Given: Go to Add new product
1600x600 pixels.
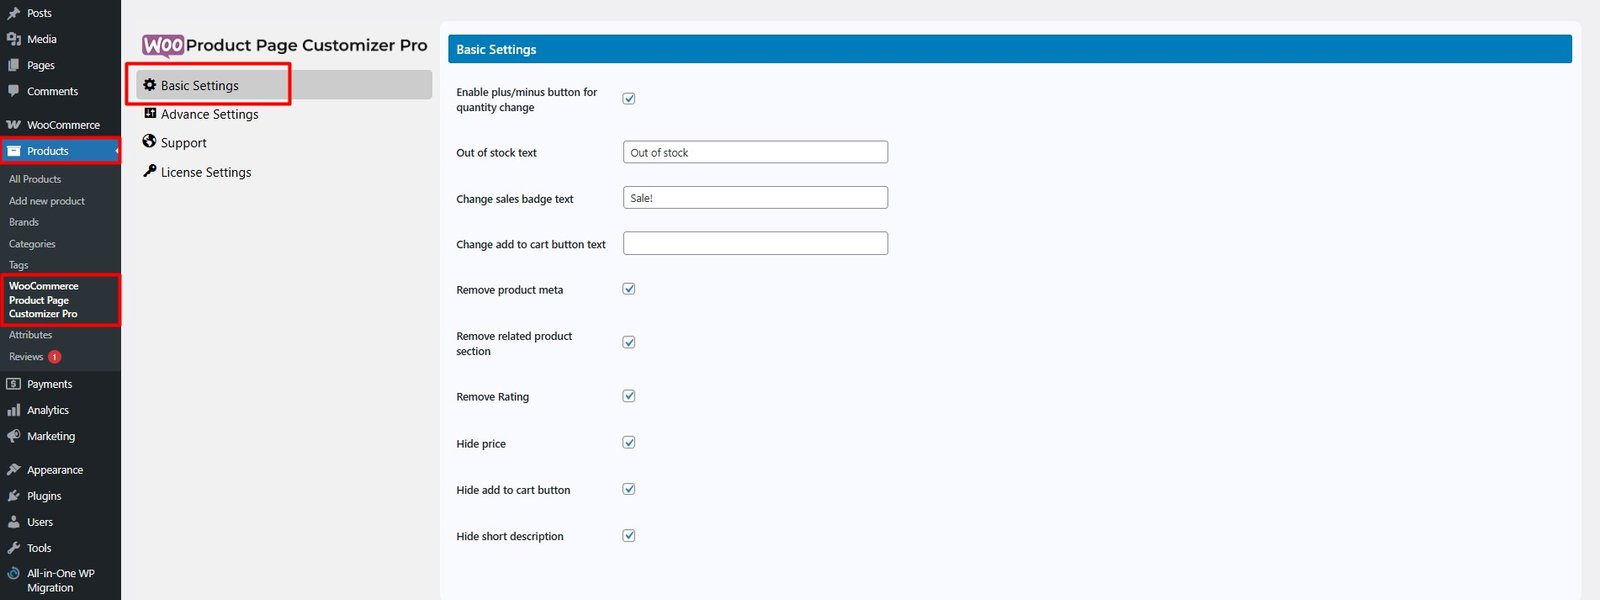Looking at the screenshot, I should pos(47,201).
